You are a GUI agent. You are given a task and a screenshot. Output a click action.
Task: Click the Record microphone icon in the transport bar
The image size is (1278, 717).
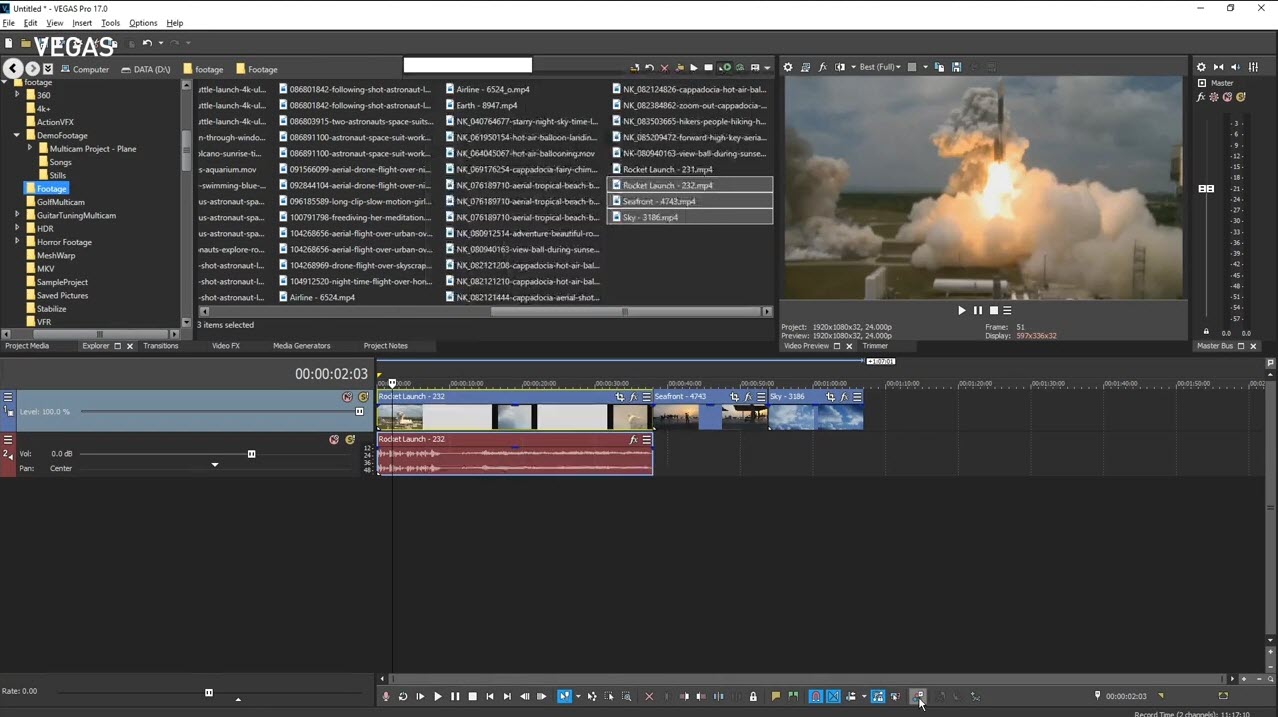pyautogui.click(x=386, y=696)
